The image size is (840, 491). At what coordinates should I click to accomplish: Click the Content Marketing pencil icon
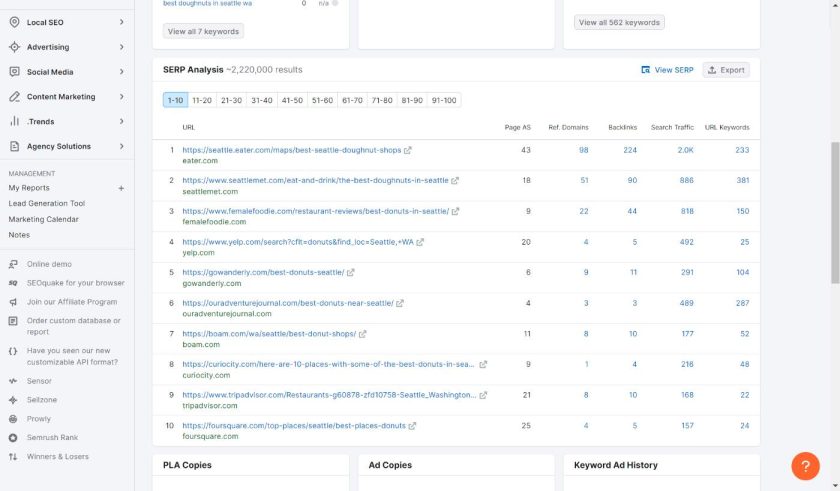pos(14,96)
